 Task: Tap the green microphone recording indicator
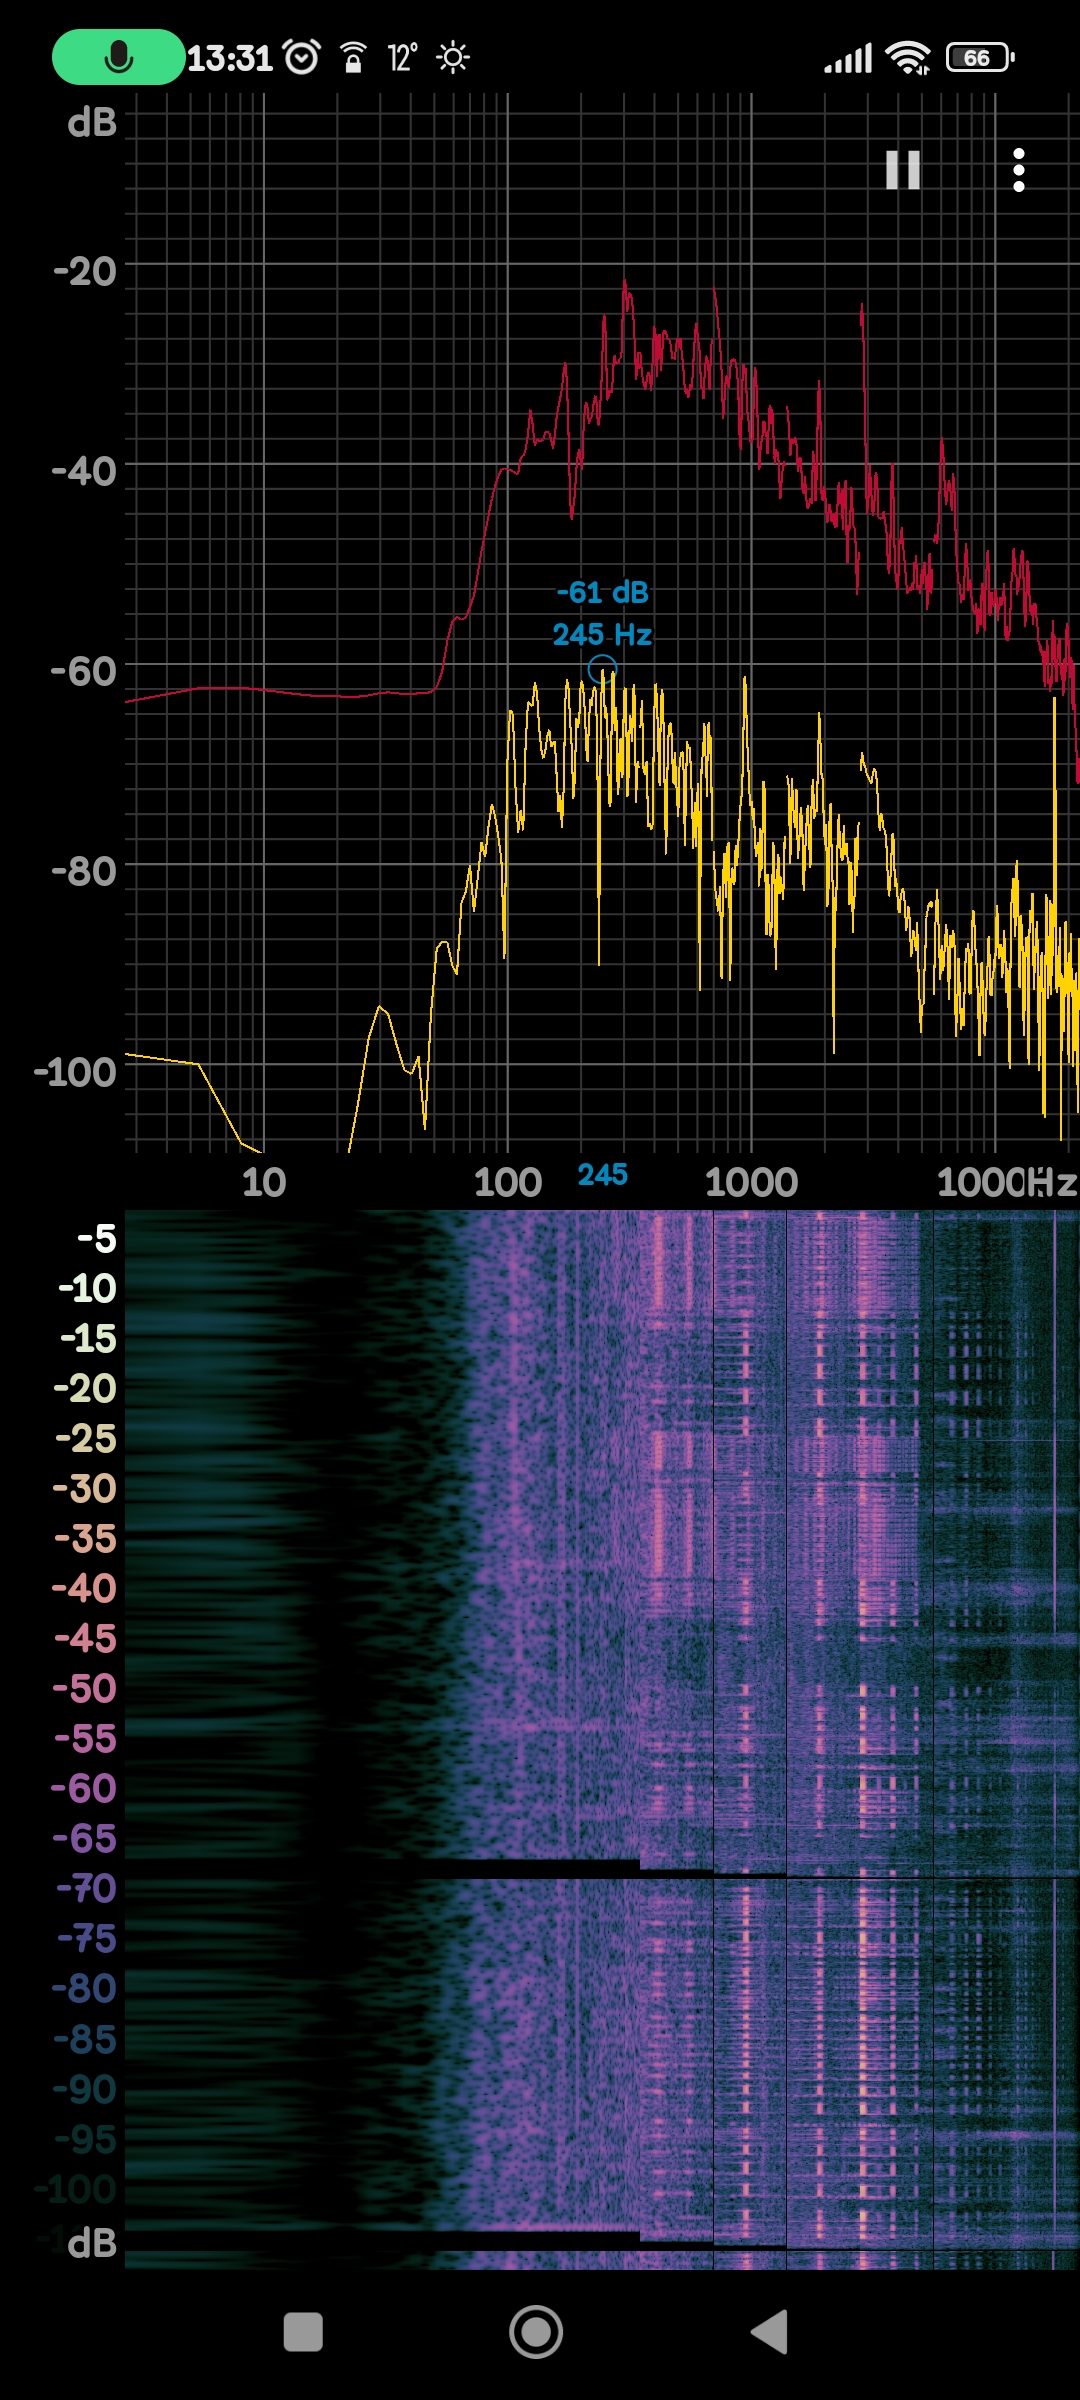118,57
